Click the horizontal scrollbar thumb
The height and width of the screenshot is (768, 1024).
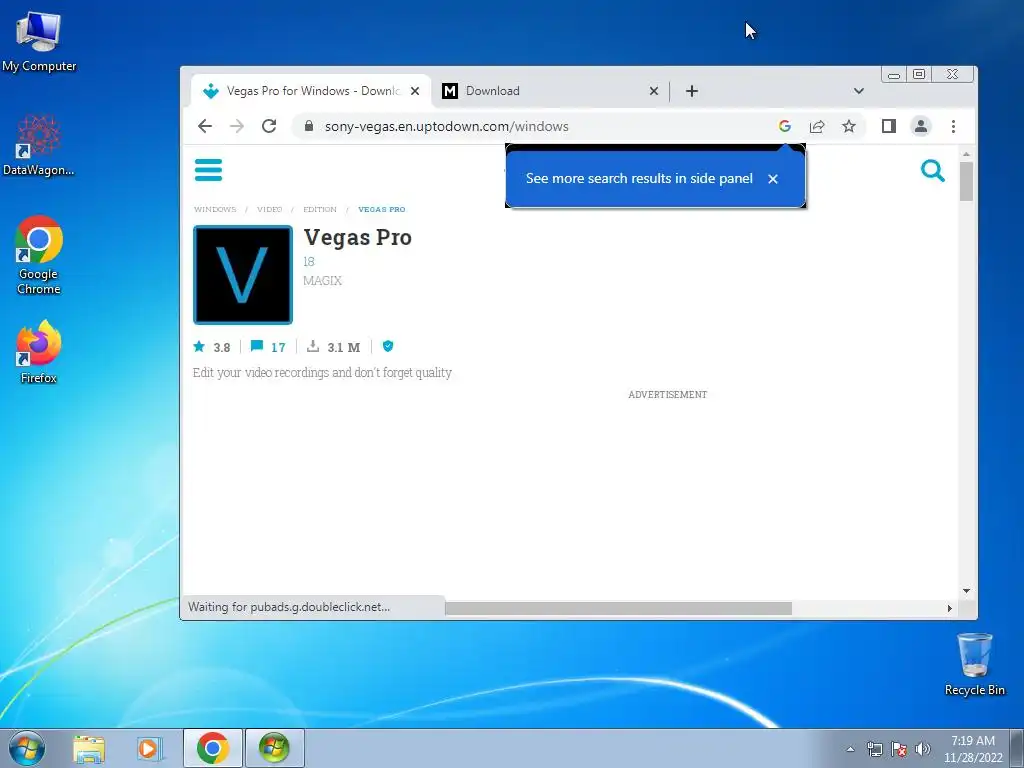[618, 608]
